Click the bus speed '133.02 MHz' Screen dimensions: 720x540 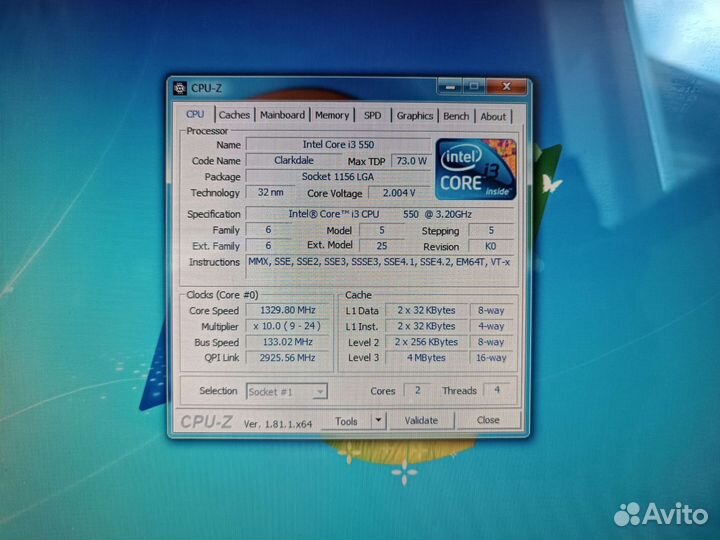click(287, 342)
